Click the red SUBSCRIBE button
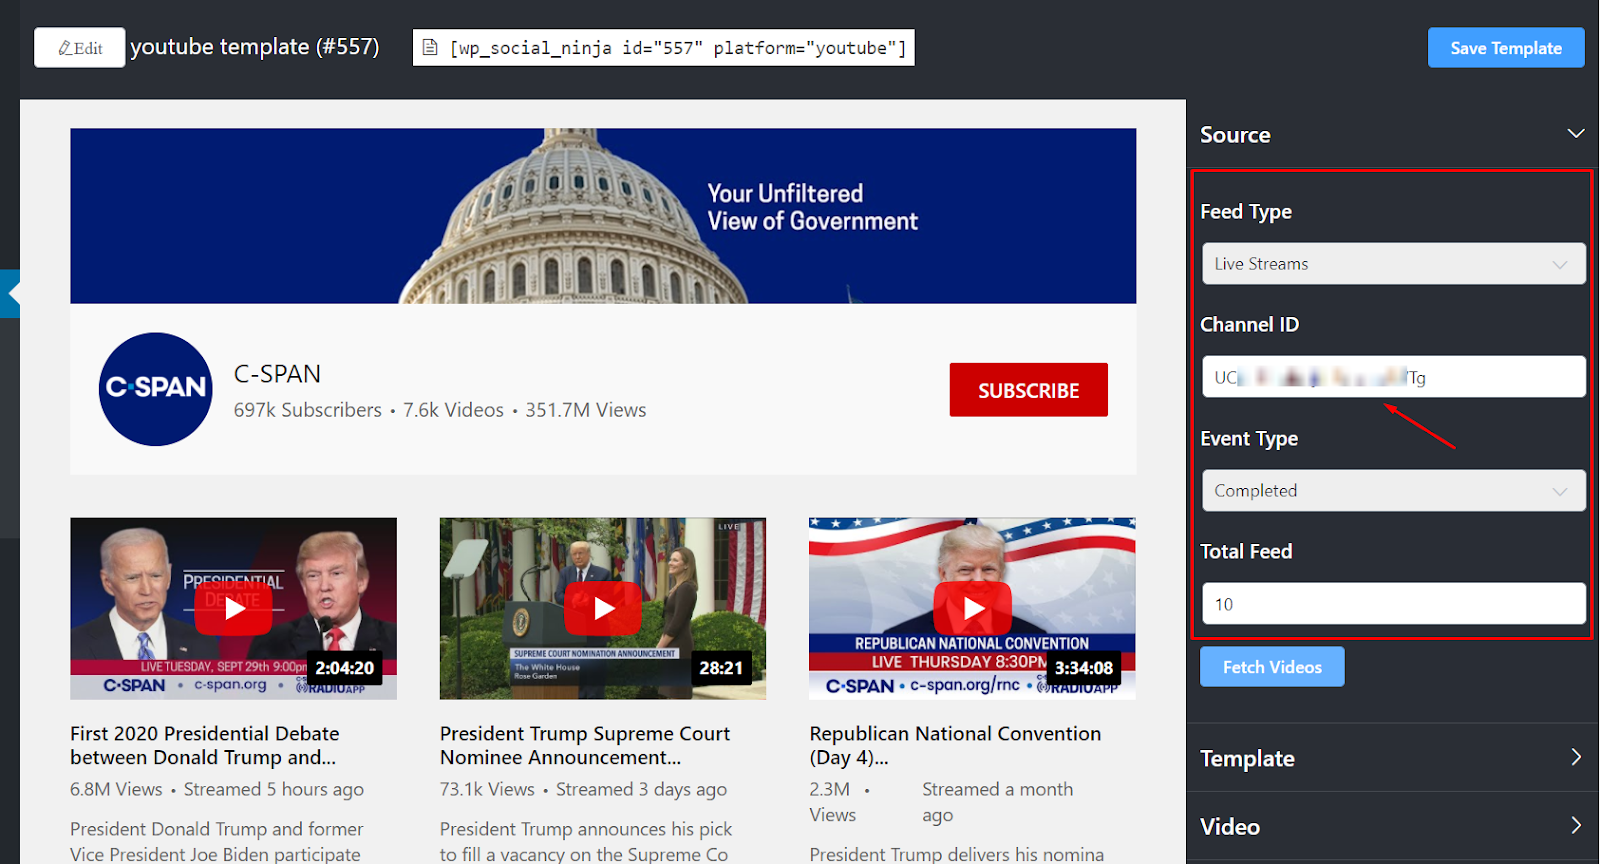The height and width of the screenshot is (864, 1600). coord(1029,390)
